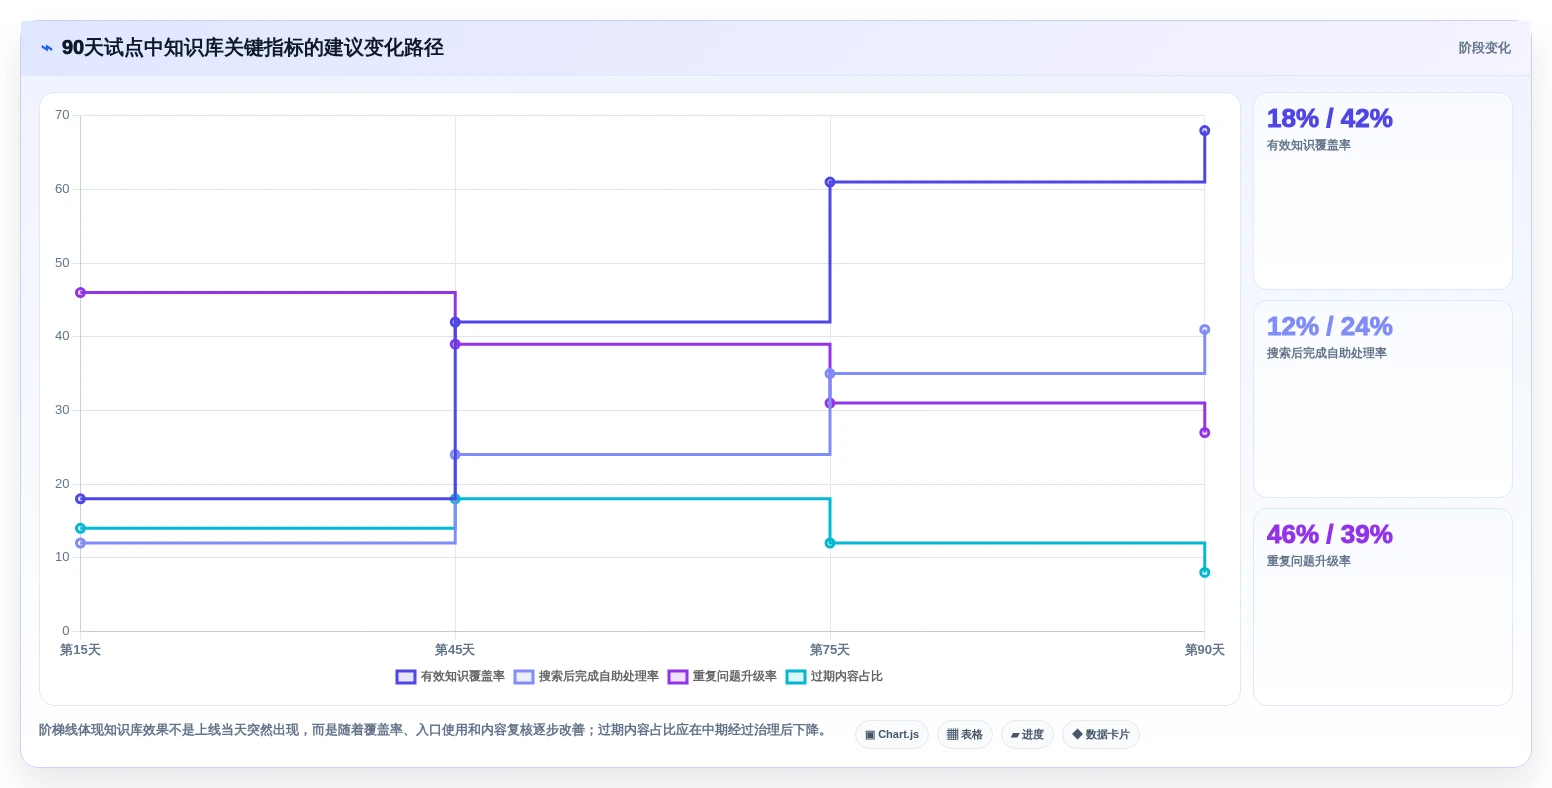1552x788 pixels.
Task: Click 搜索后完成自助处理率 point at 第90天
Action: coord(1205,329)
